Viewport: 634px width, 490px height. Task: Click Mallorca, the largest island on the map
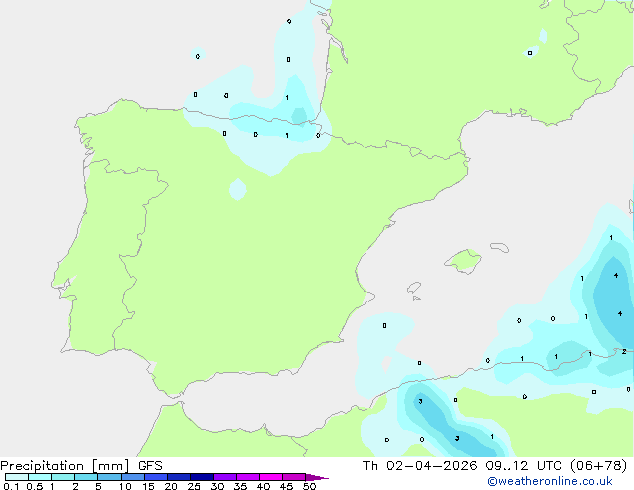pos(464,261)
